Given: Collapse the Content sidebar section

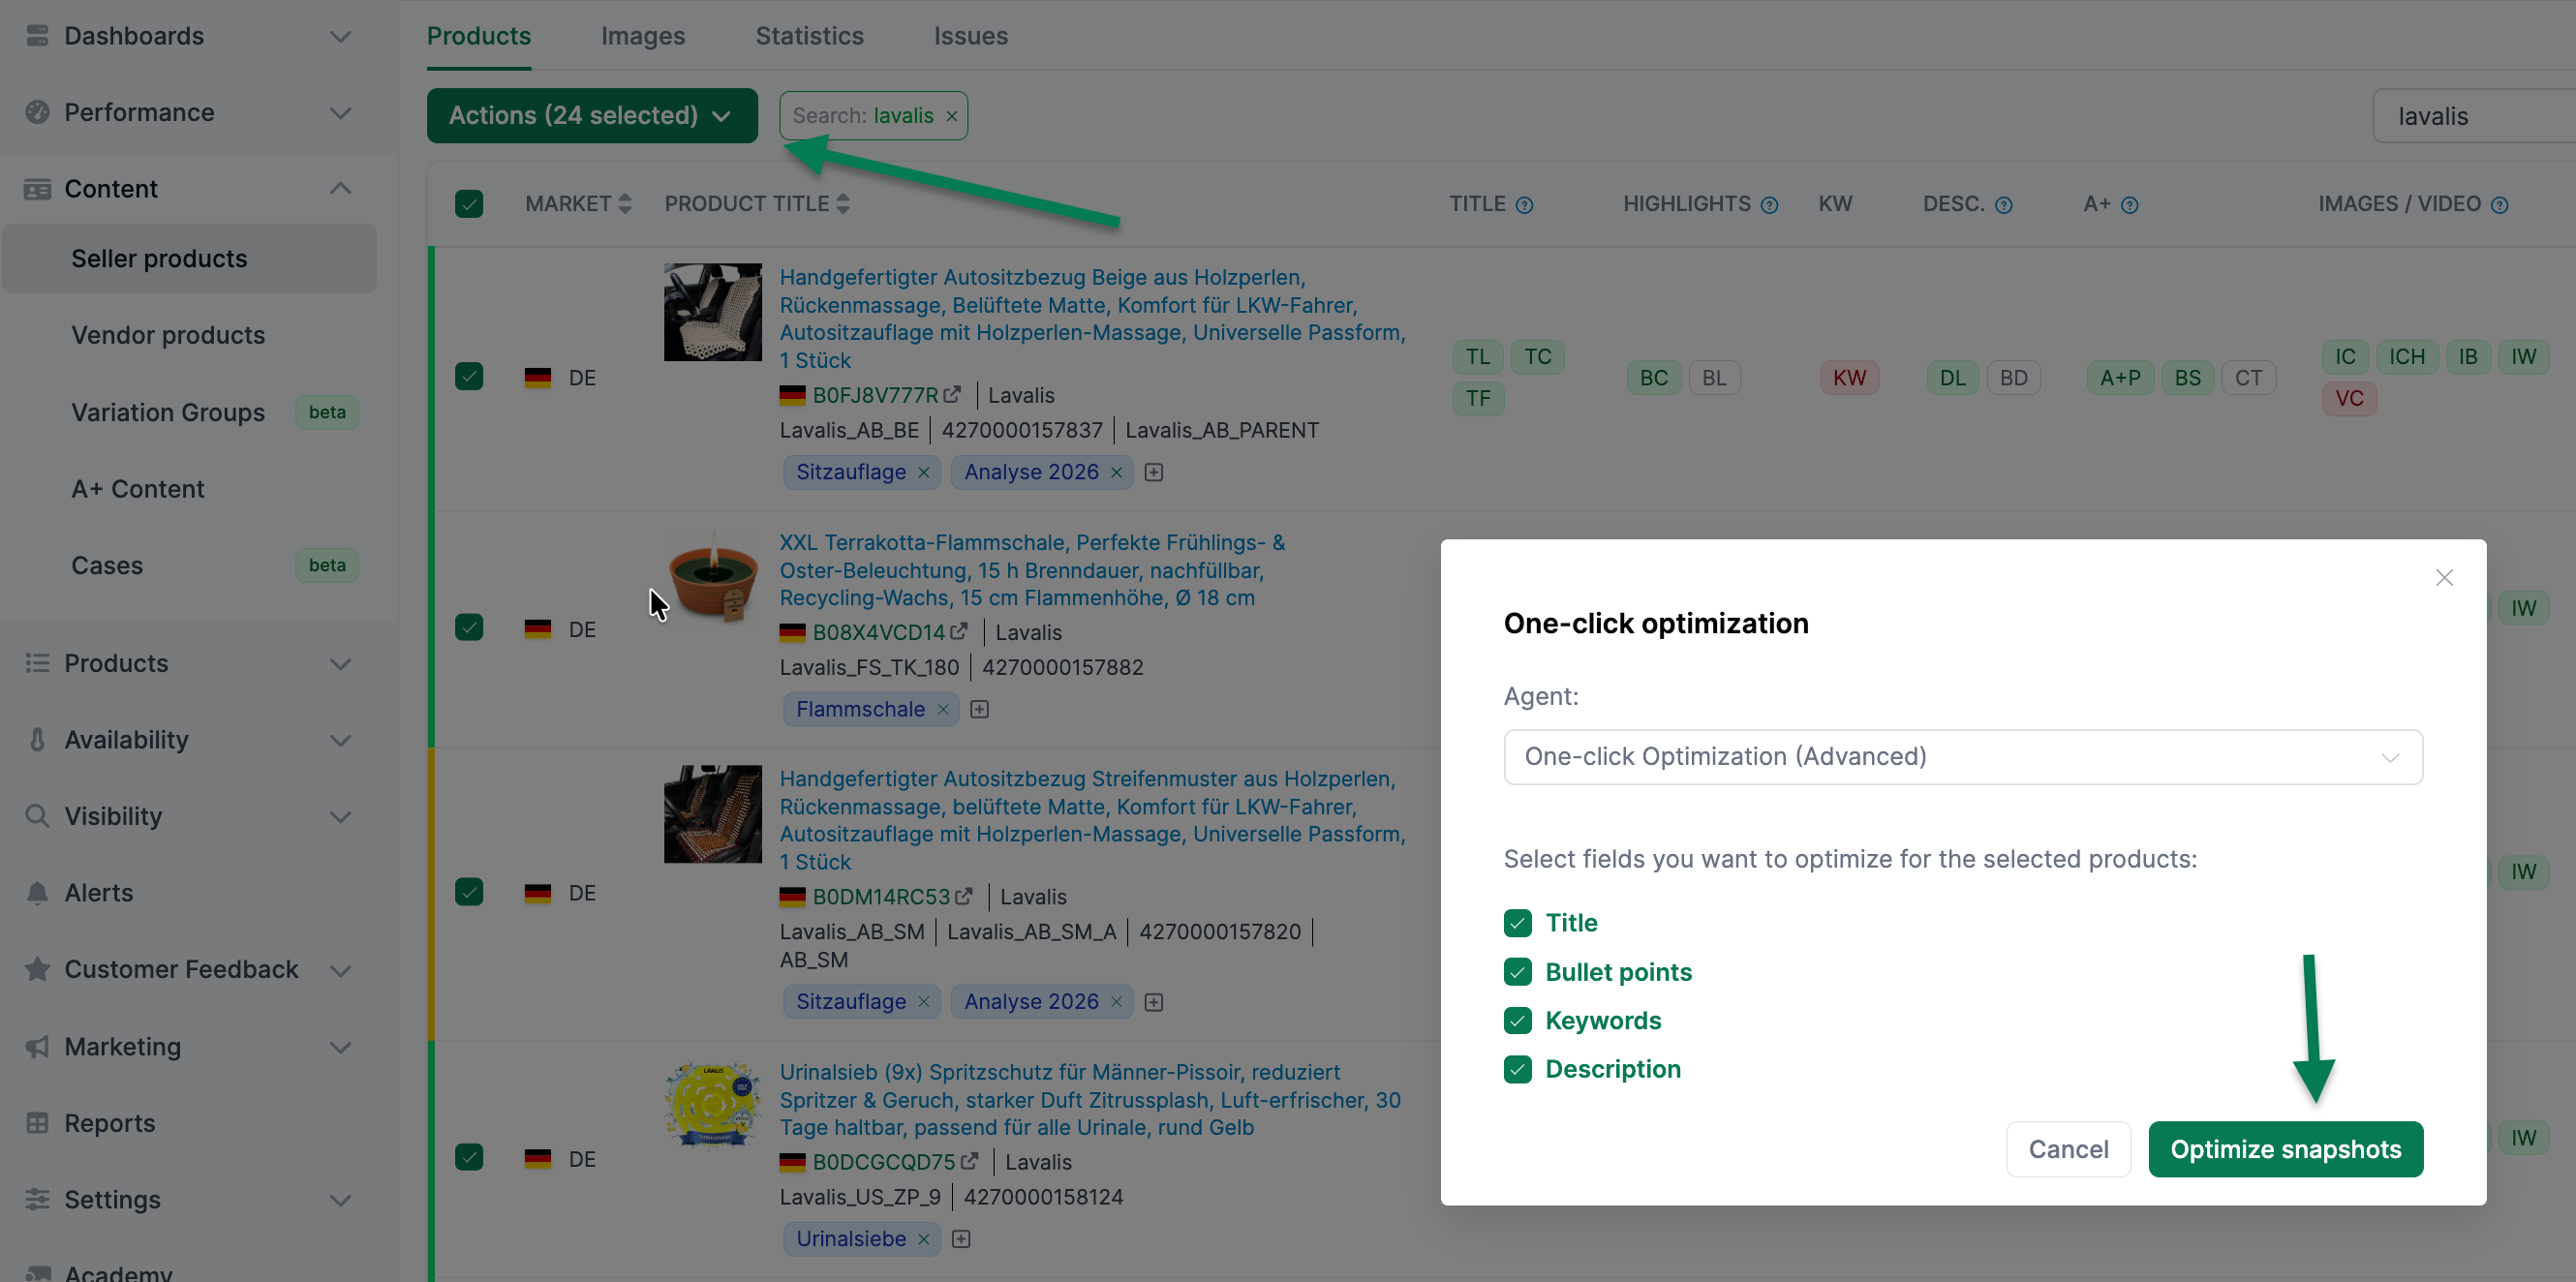Looking at the screenshot, I should (340, 189).
